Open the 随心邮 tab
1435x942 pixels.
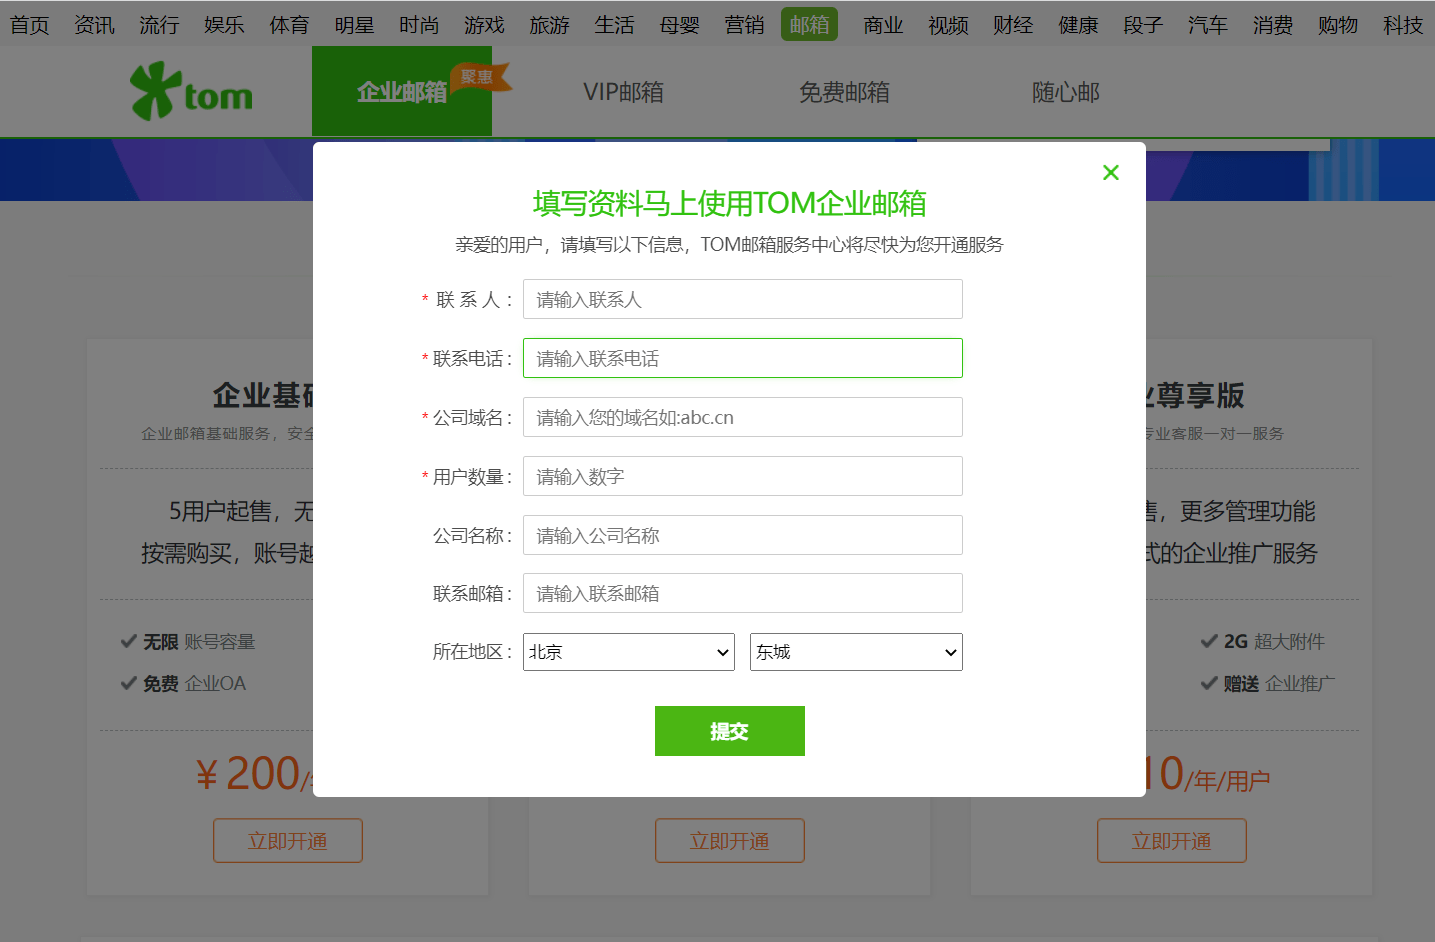pos(1065,91)
